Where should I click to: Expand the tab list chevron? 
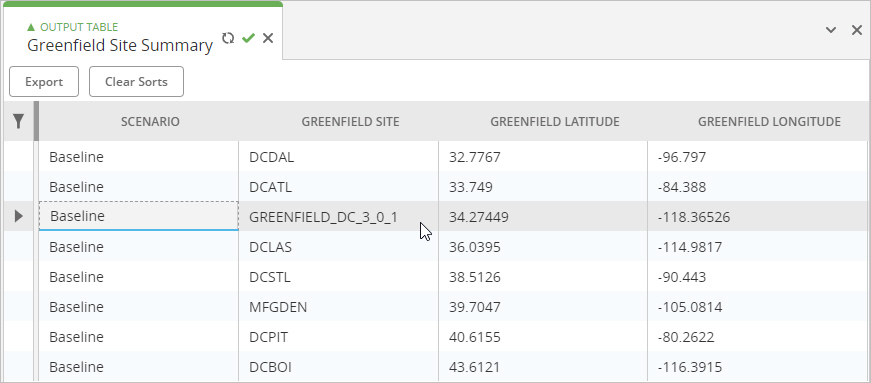(830, 30)
